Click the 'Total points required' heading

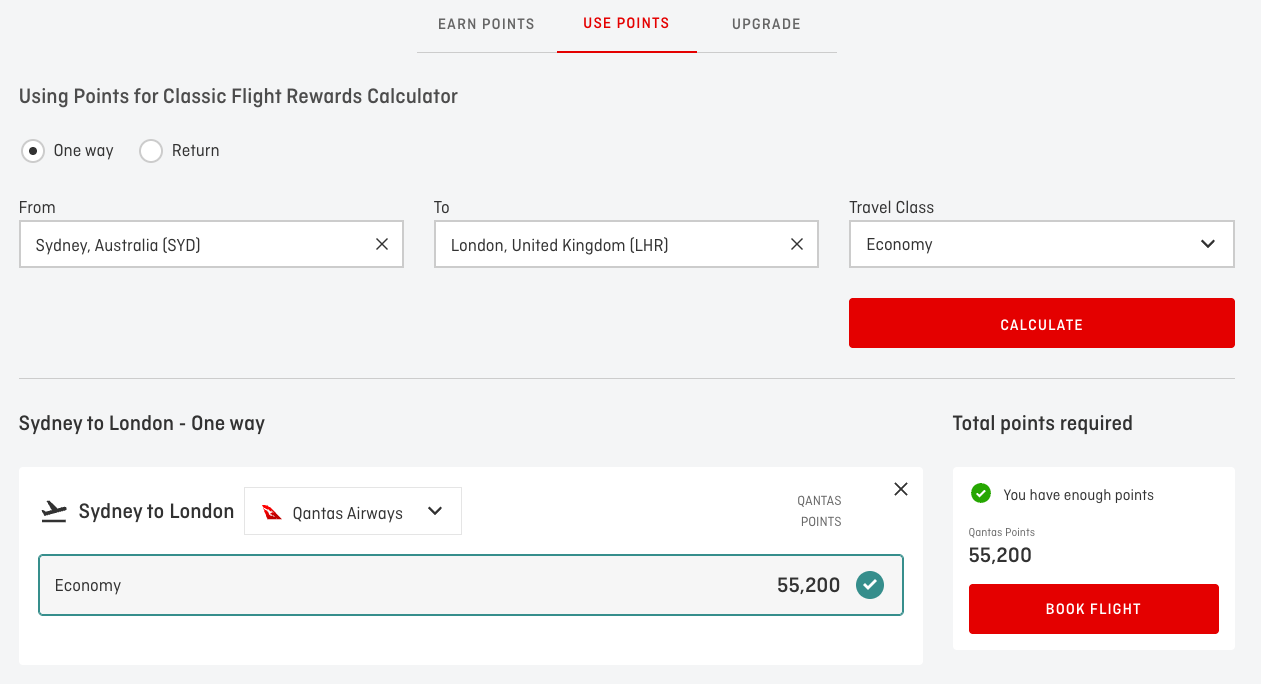1043,423
